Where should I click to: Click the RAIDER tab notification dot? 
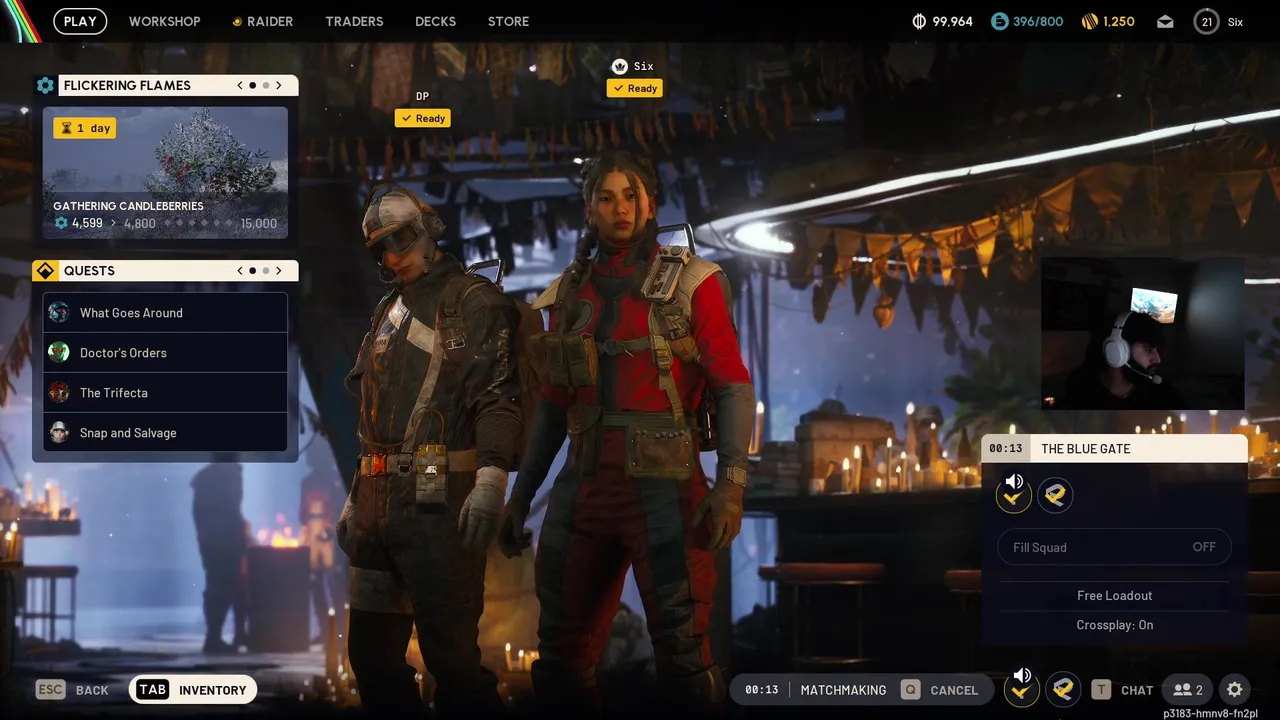237,21
